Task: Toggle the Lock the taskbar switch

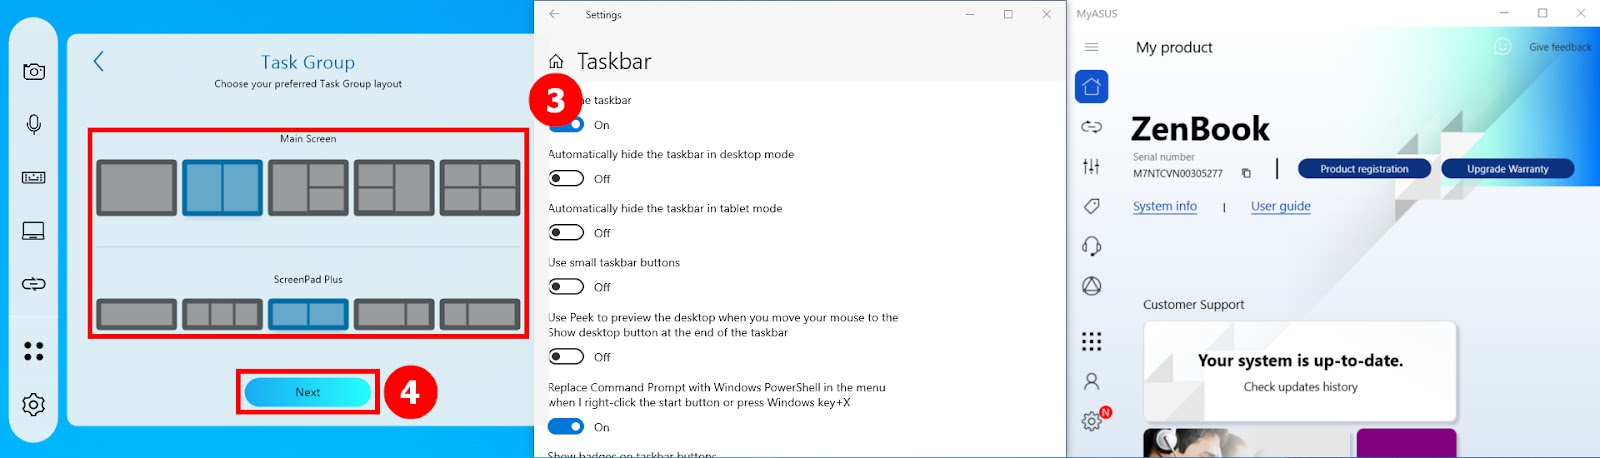Action: pyautogui.click(x=570, y=125)
